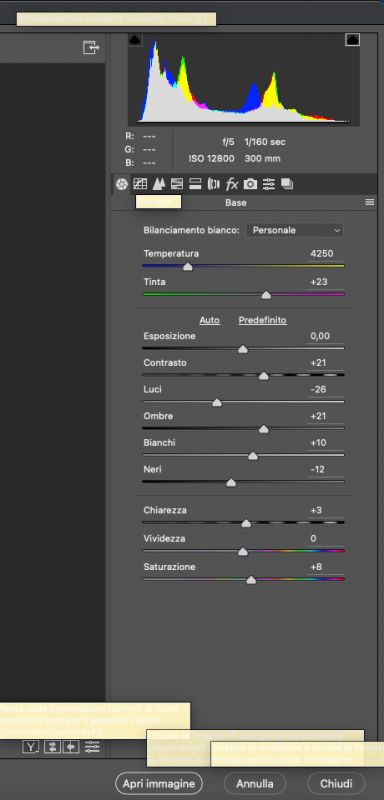Click the Base panel title

236,203
